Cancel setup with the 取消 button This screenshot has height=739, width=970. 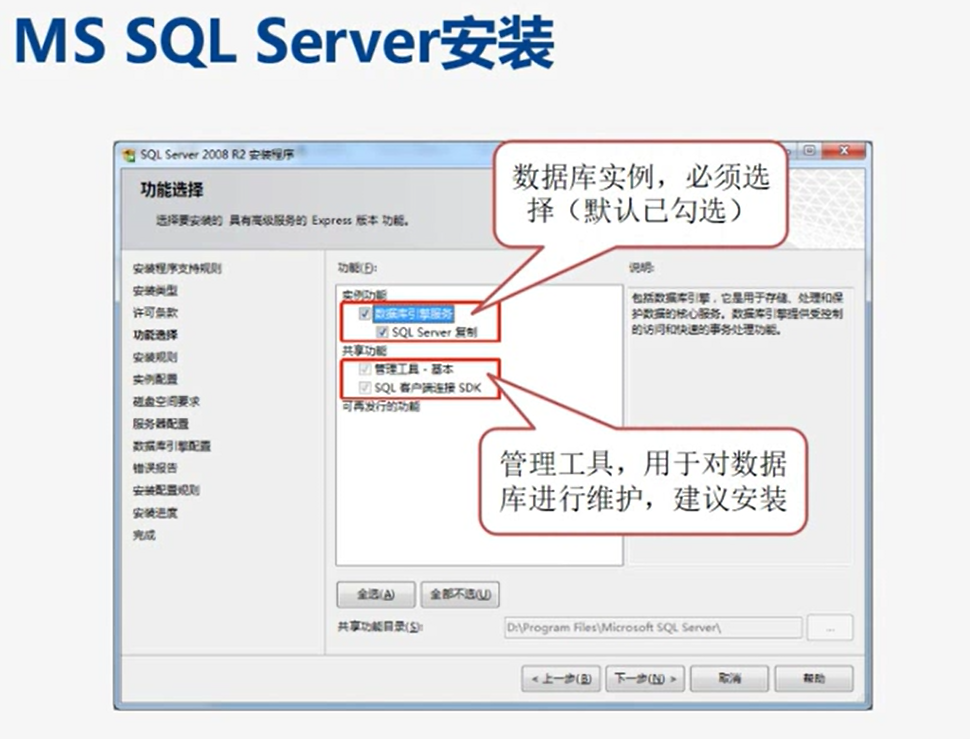[729, 679]
